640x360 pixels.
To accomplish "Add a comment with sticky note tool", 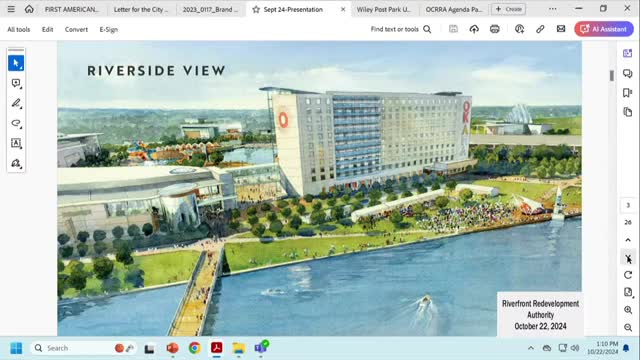I will point(16,83).
